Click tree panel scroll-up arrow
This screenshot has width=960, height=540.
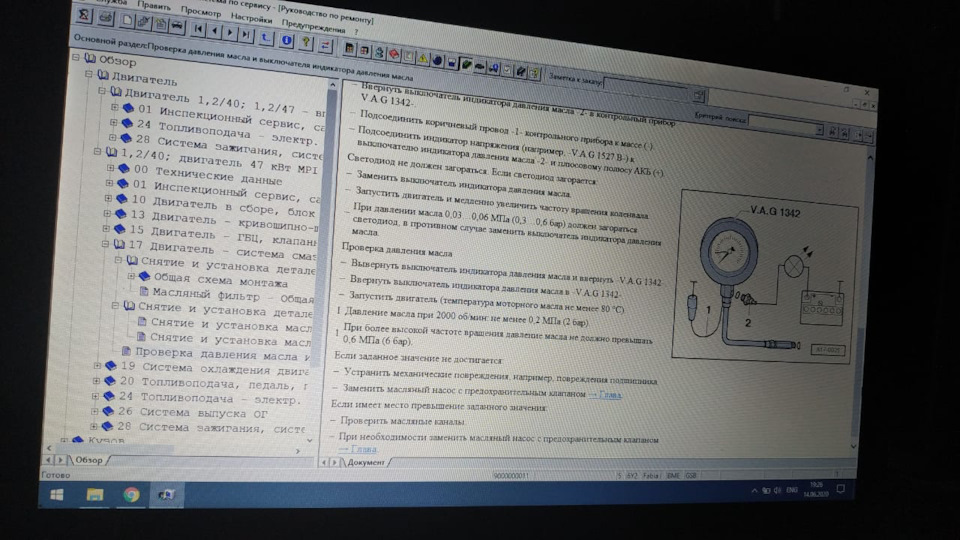(x=333, y=84)
